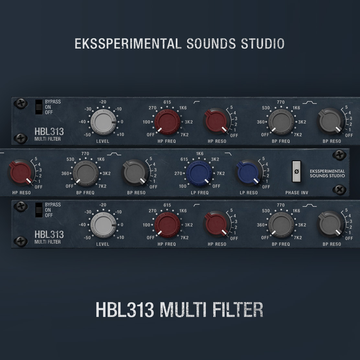Click the blue LP FREQ knob

click(199, 173)
